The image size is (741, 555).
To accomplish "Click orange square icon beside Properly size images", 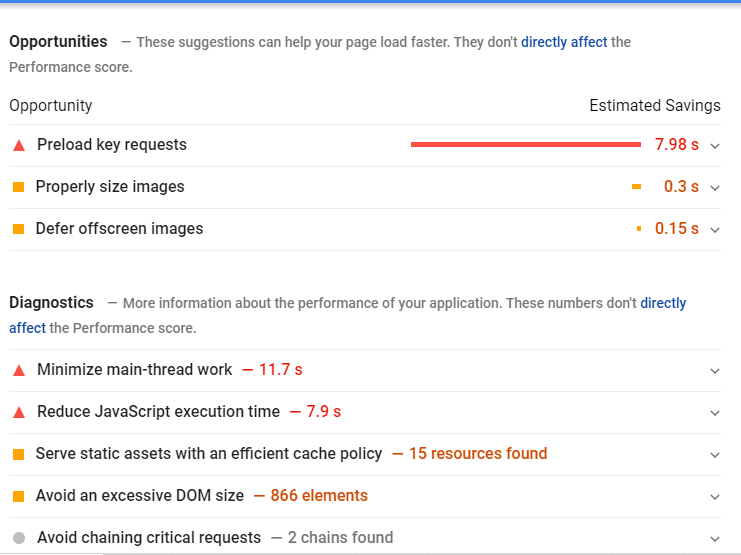I will coord(18,187).
